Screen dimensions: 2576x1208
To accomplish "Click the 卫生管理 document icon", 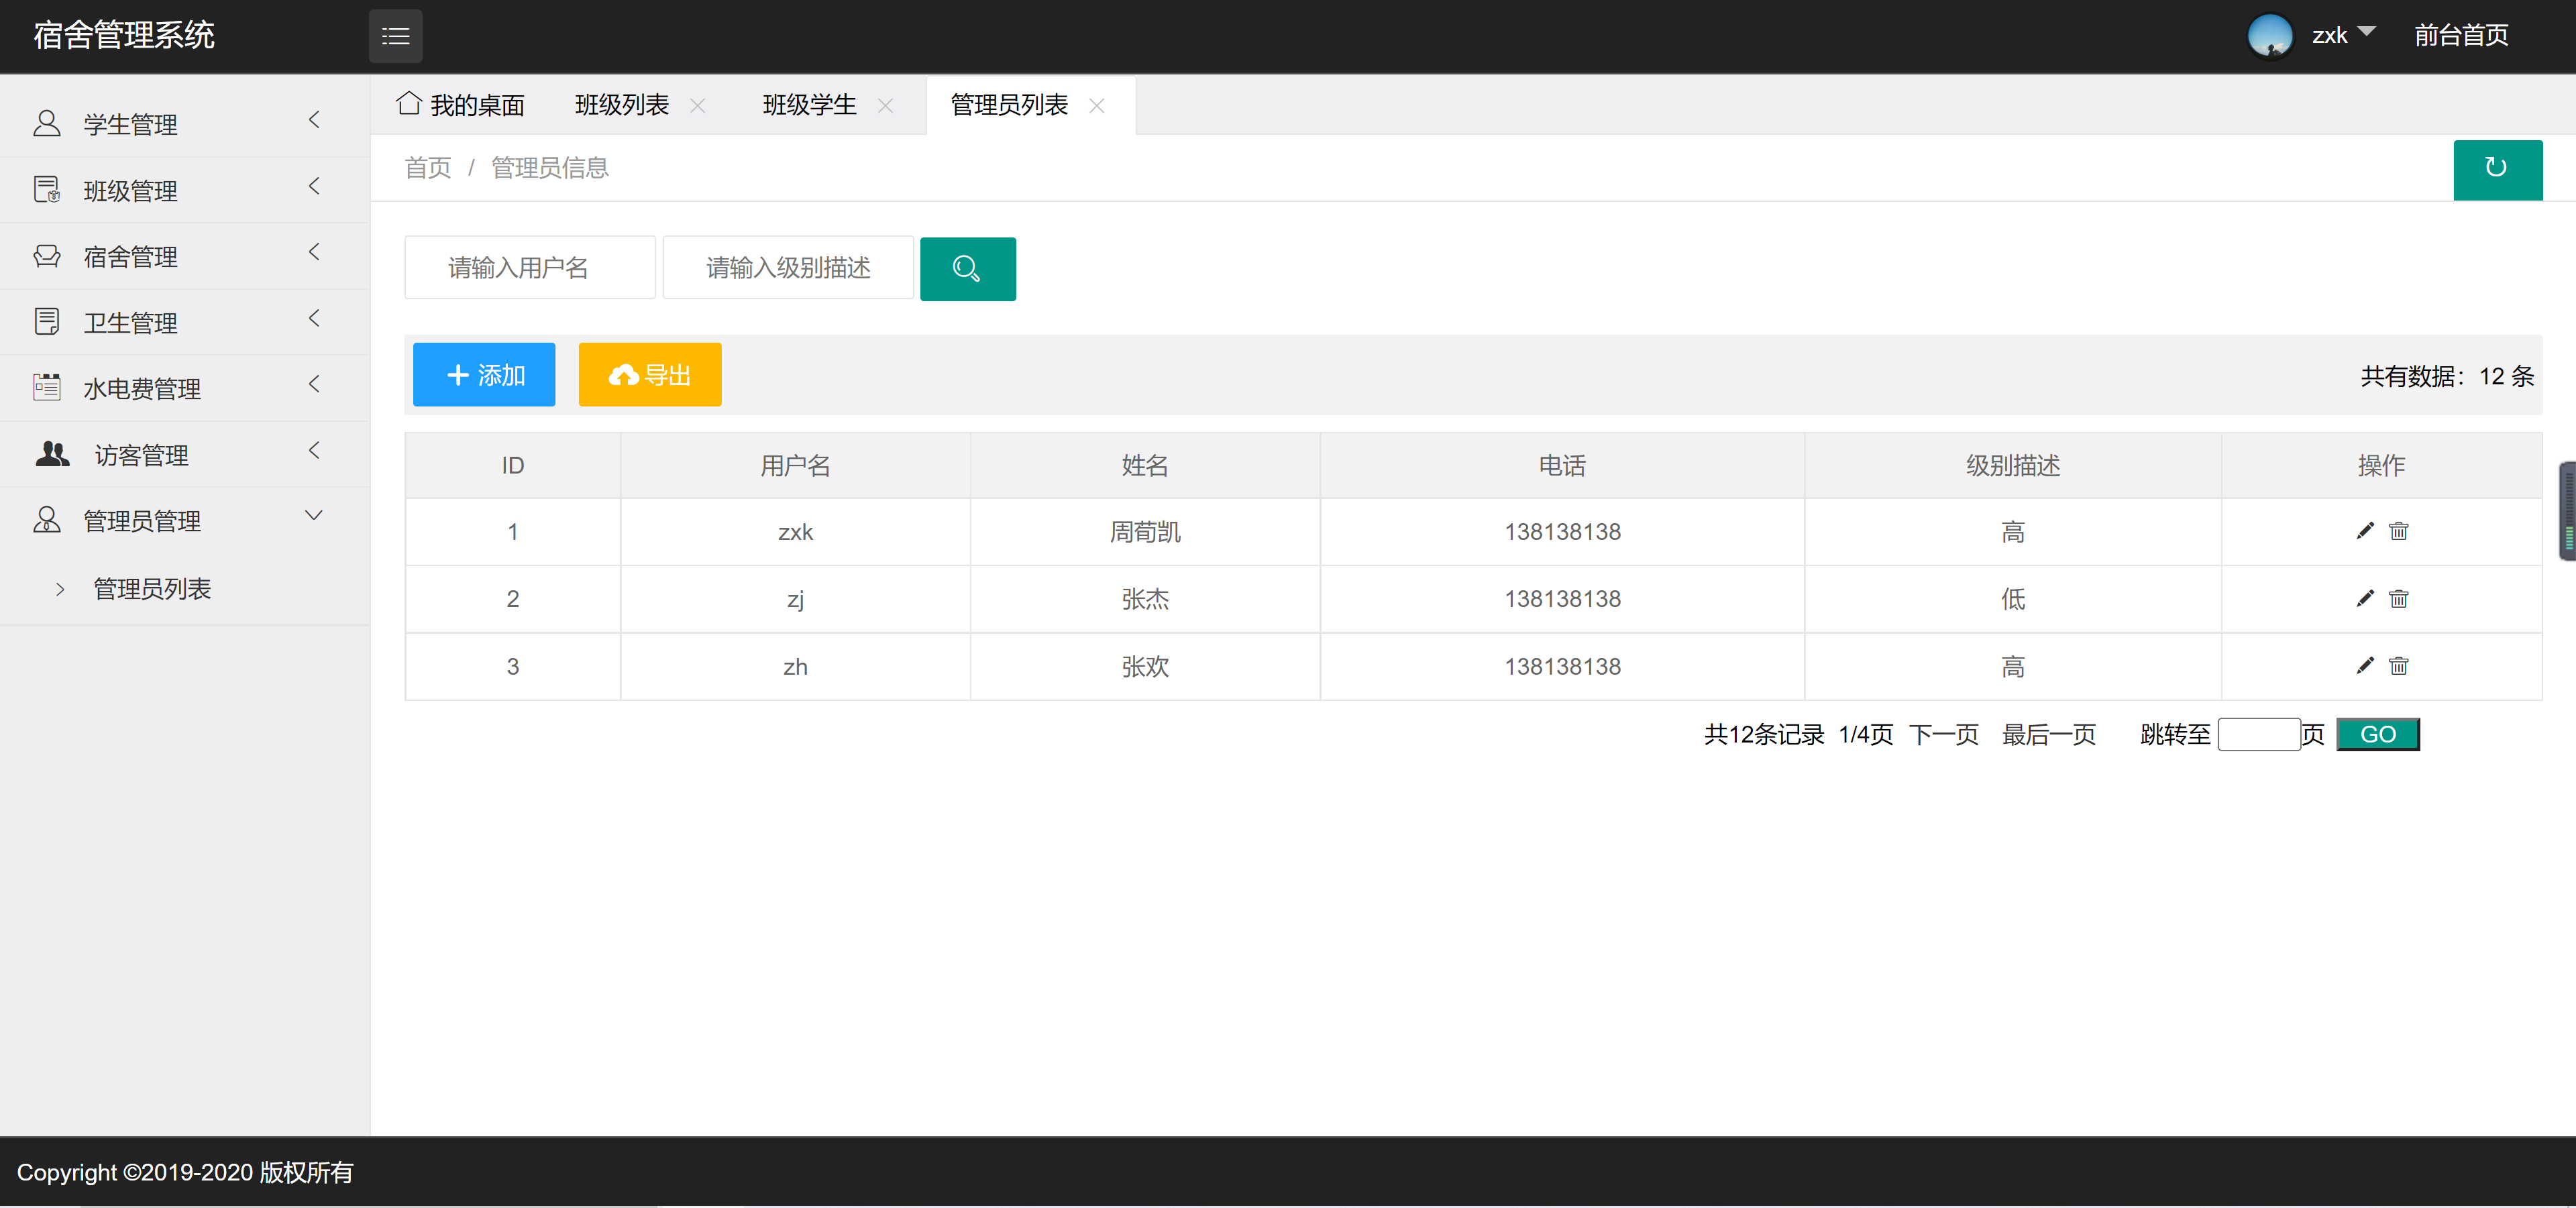I will click(x=47, y=321).
